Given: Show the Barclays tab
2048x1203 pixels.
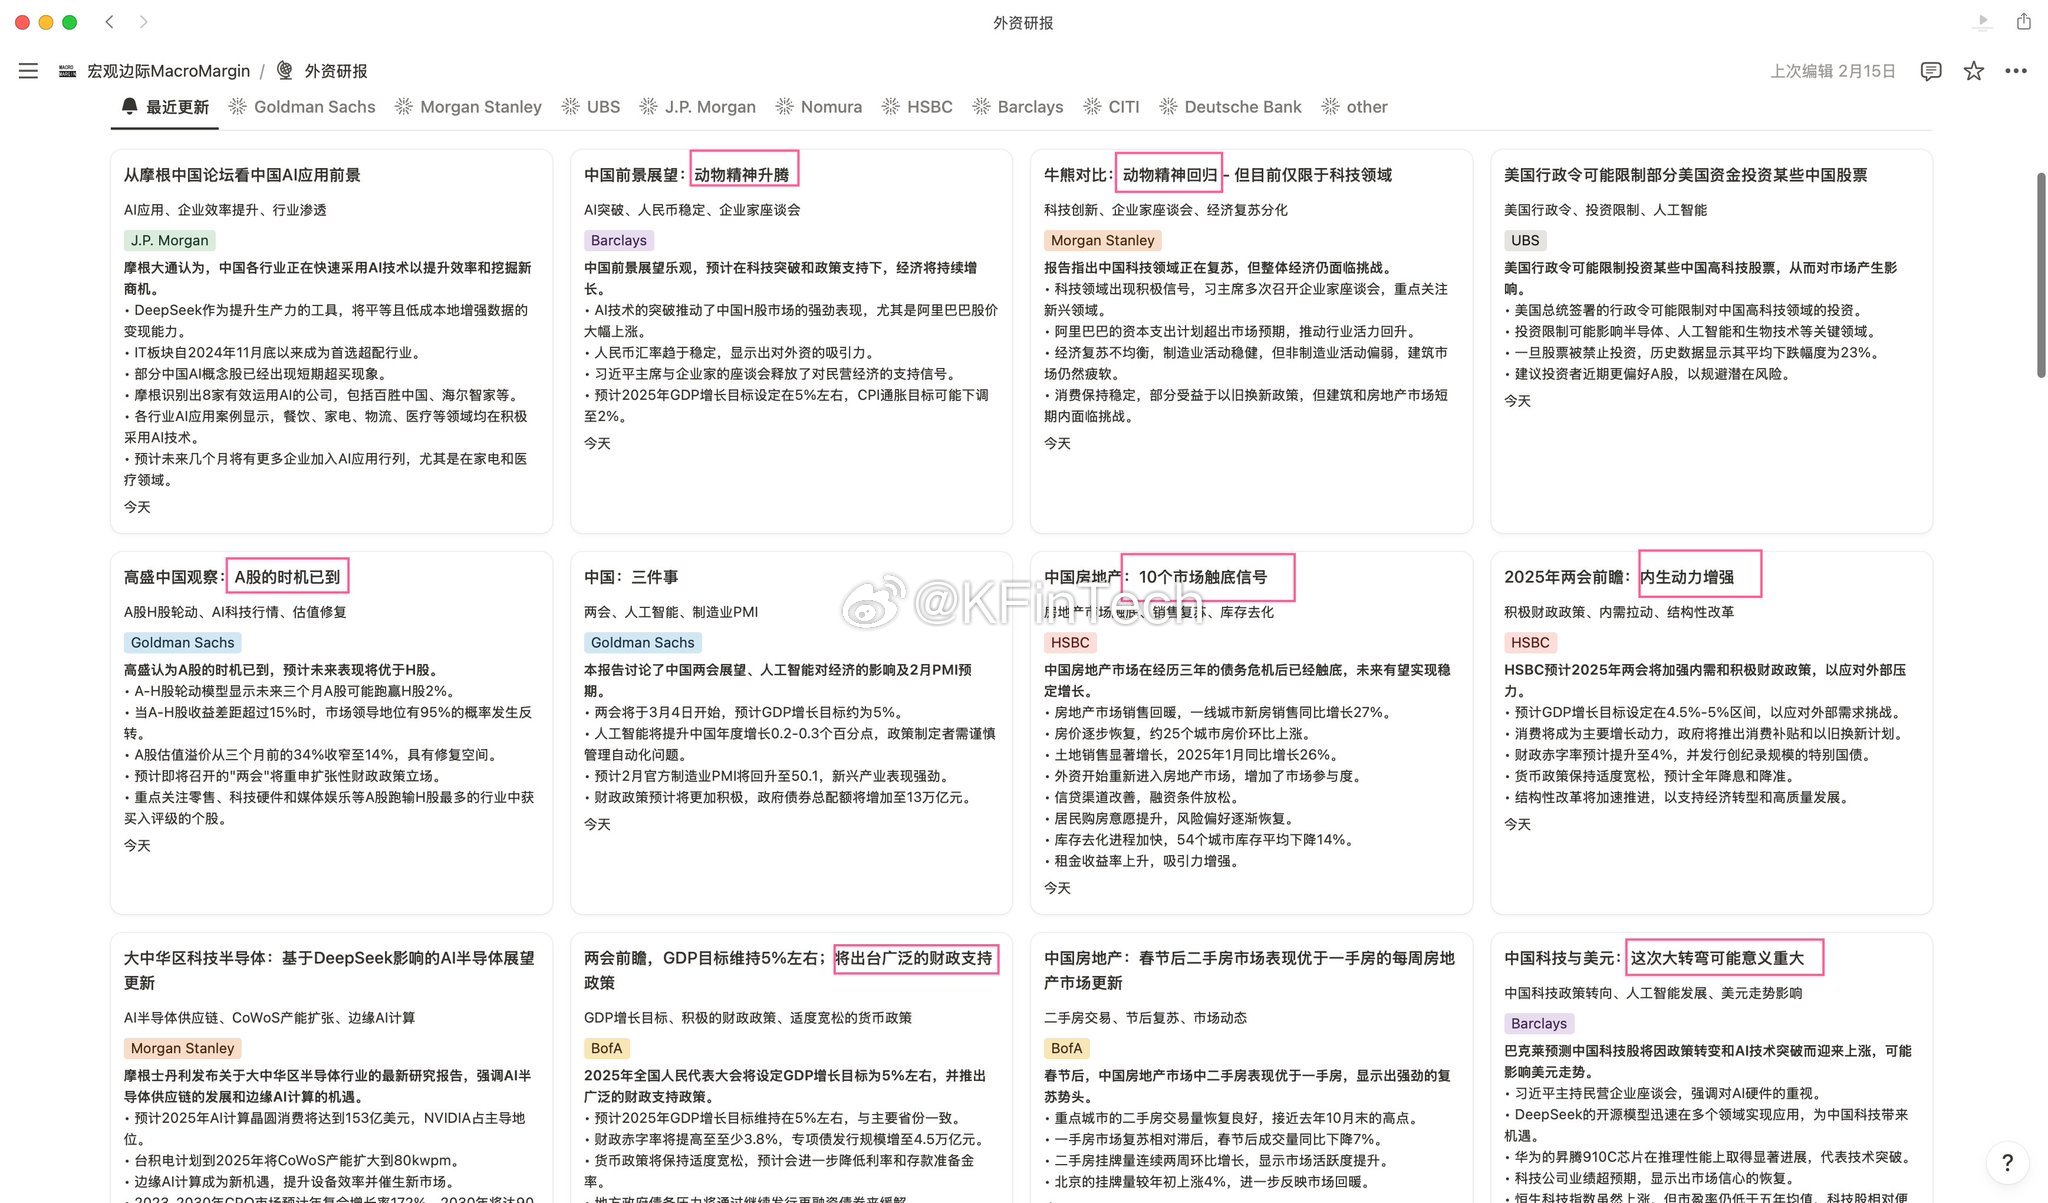Looking at the screenshot, I should (x=1018, y=107).
